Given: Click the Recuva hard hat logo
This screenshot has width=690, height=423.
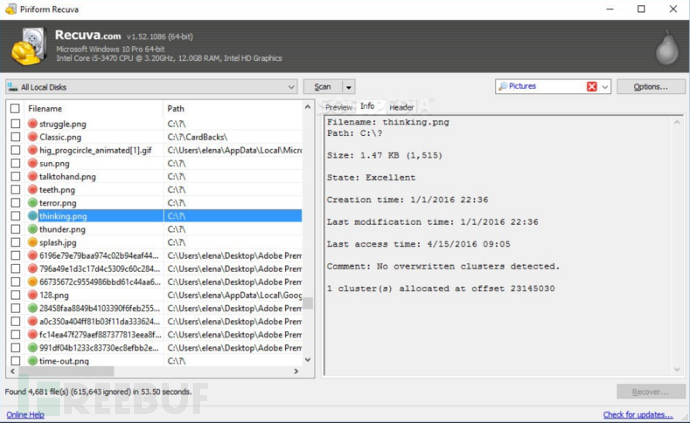Looking at the screenshot, I should click(x=28, y=46).
